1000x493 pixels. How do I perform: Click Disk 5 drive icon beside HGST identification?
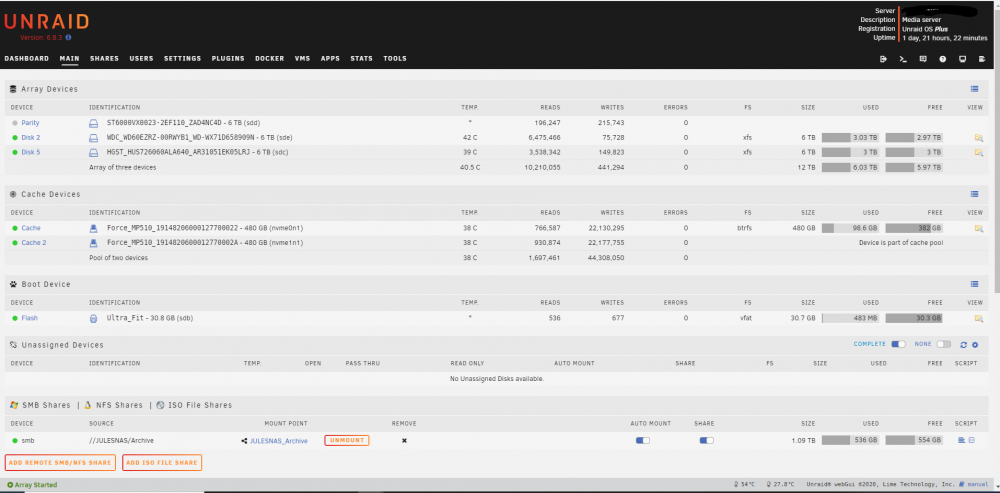pos(93,152)
